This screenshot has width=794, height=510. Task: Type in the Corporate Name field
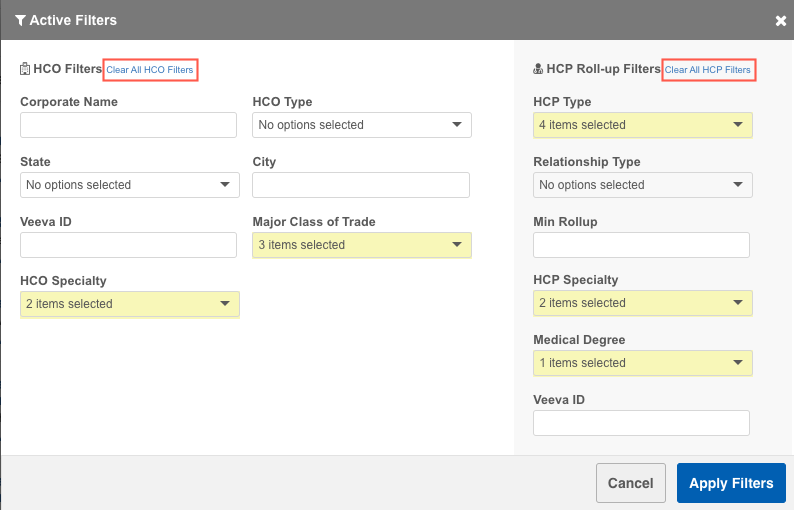click(x=128, y=125)
